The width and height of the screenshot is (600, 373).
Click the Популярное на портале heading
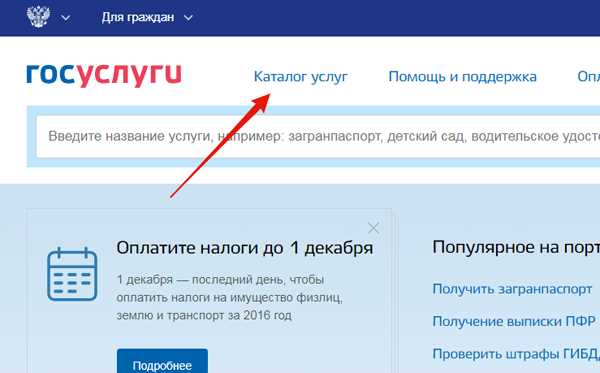click(516, 248)
